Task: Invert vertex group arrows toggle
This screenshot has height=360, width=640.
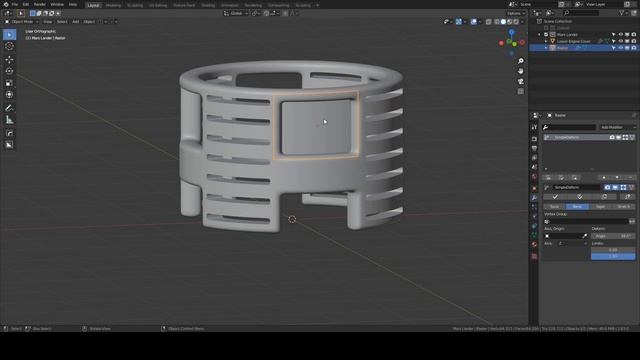Action: point(632,222)
